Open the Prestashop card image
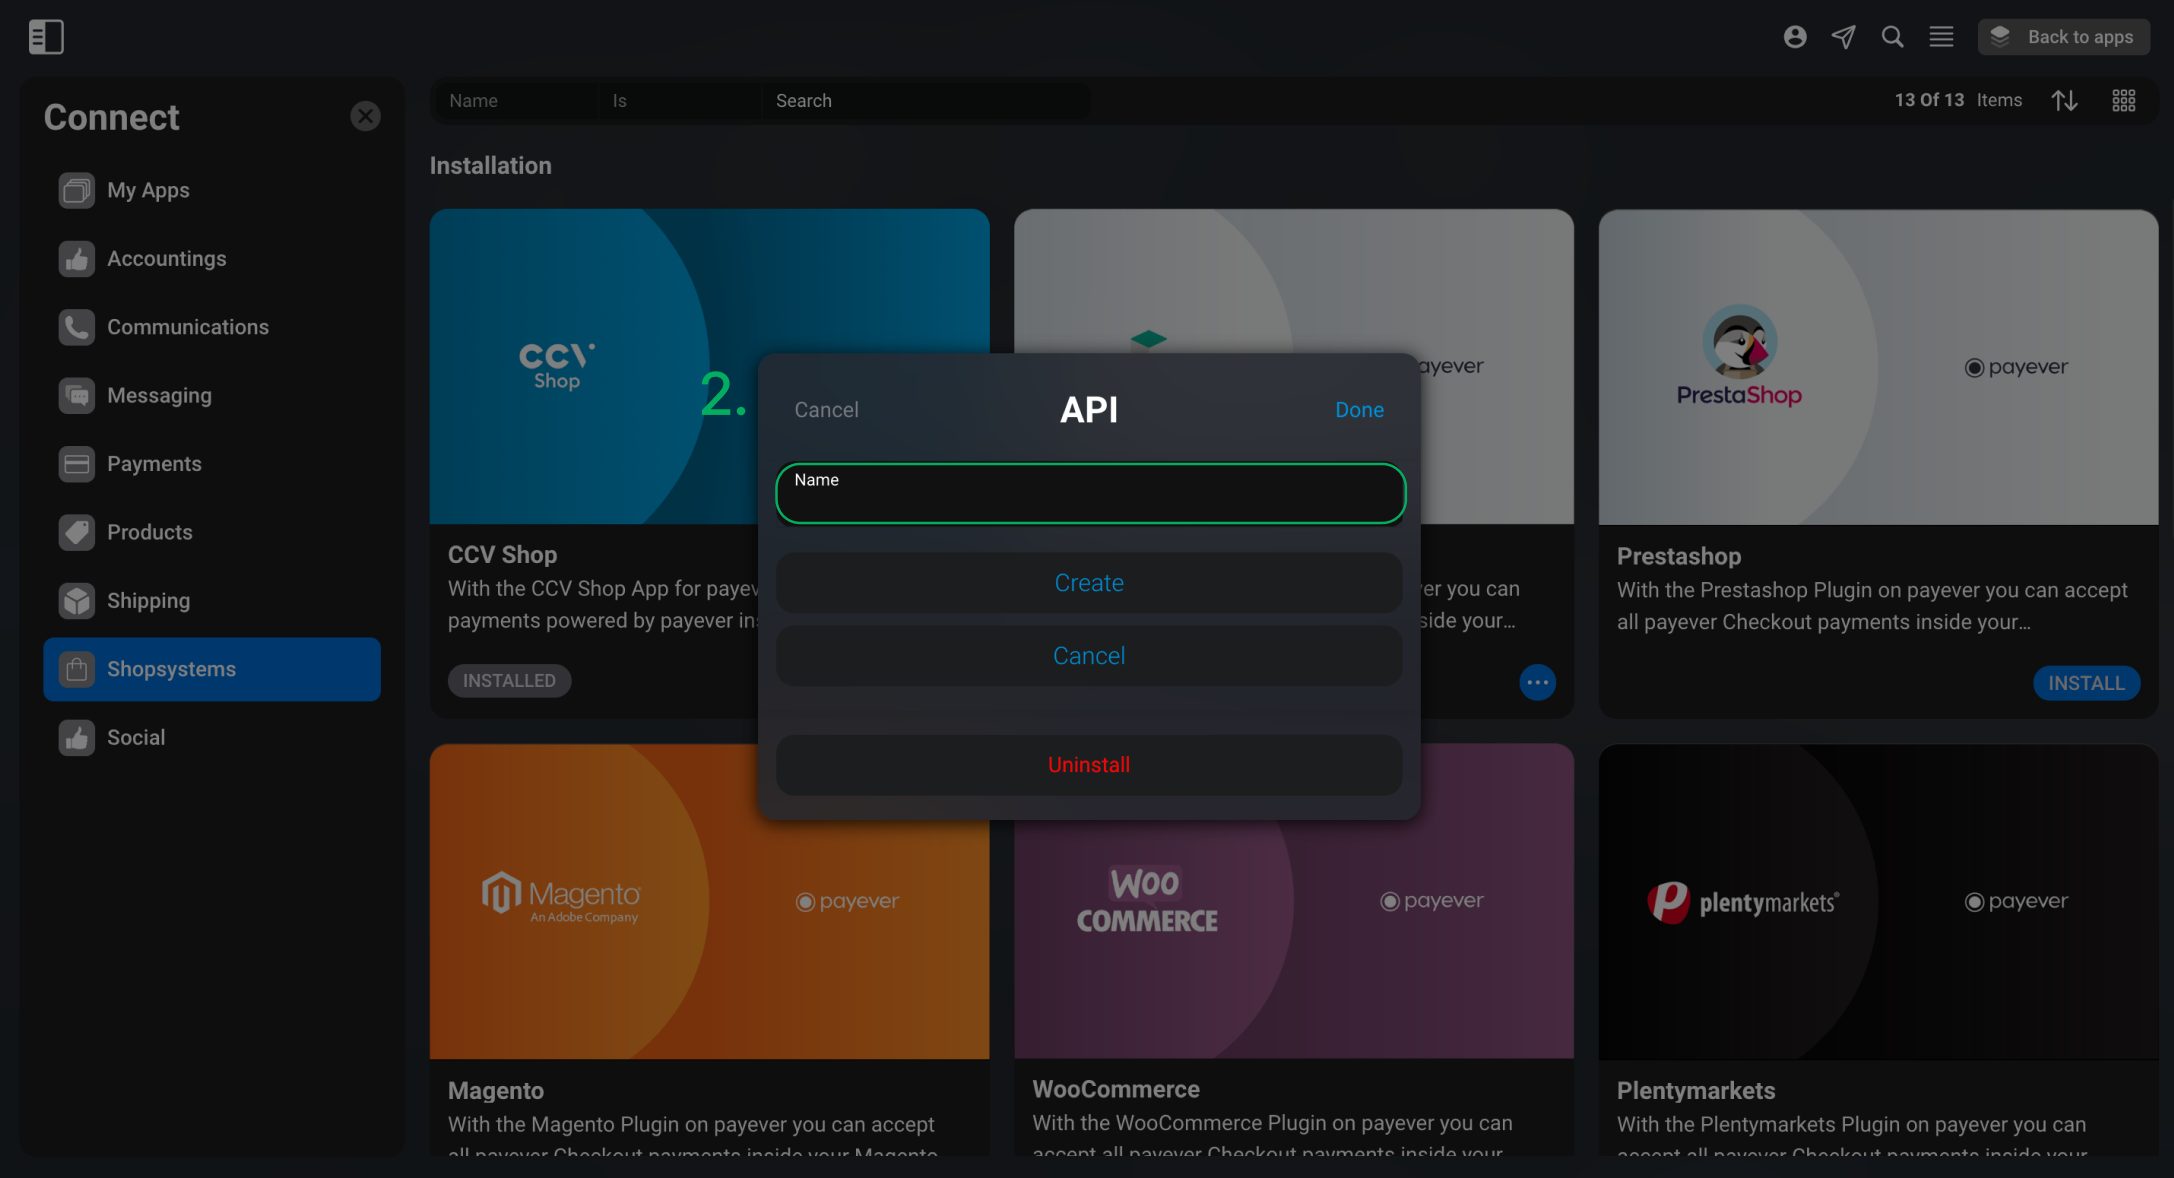 [1878, 366]
